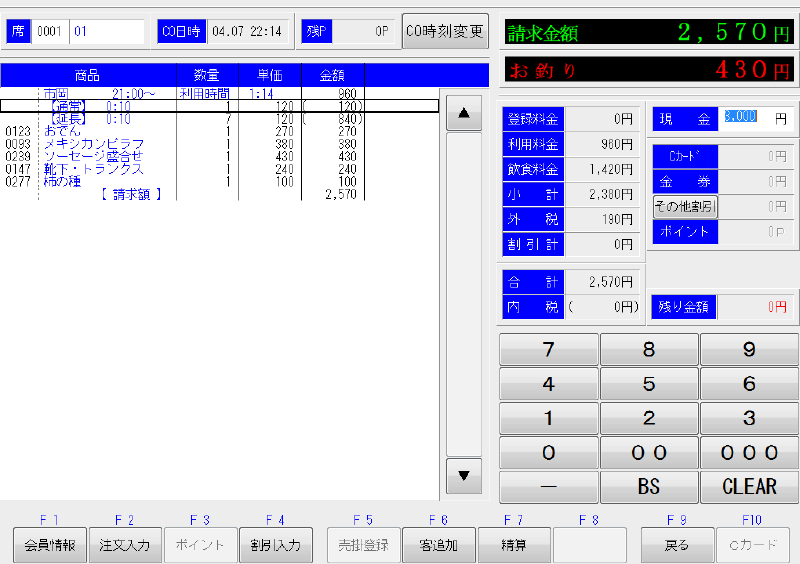800x564 pixels.
Task: Tap keypad digit 4
Action: click(548, 384)
